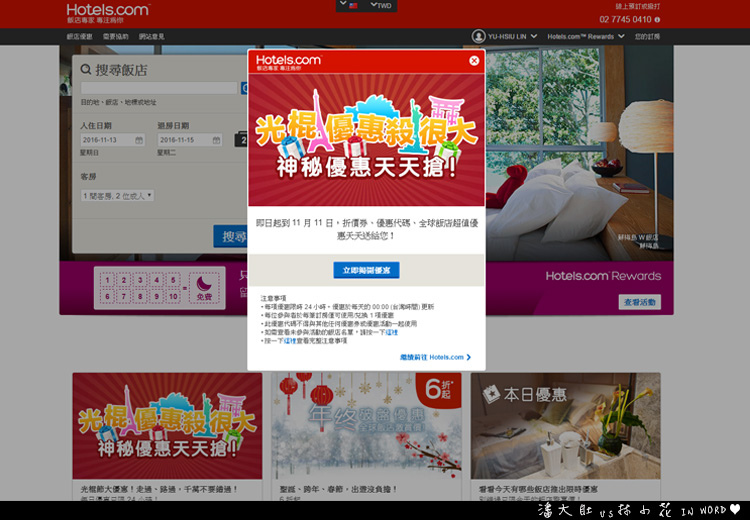Open the 需要協助 menu item

pos(116,36)
